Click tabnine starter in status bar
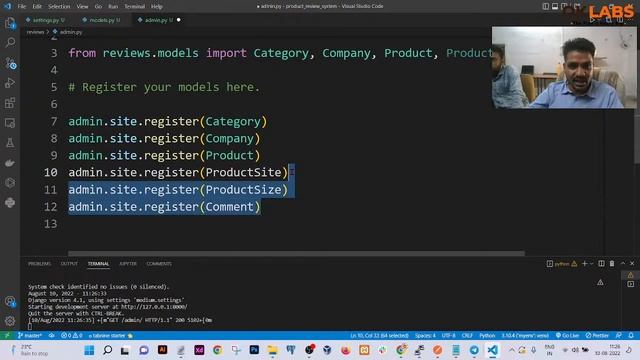The image size is (640, 360). [110, 336]
